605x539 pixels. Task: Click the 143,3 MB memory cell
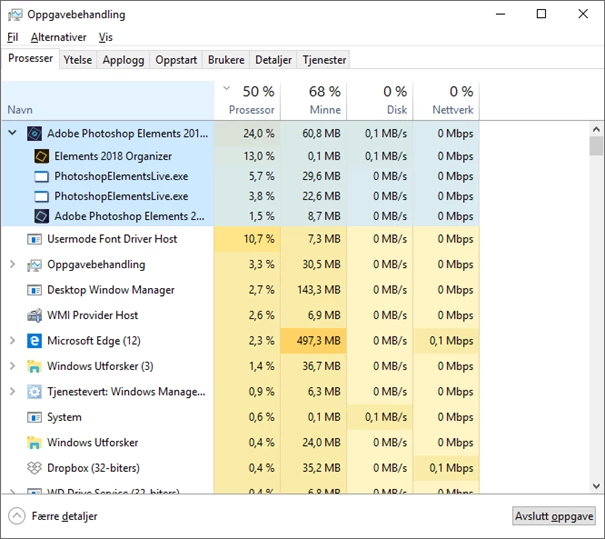tap(314, 290)
